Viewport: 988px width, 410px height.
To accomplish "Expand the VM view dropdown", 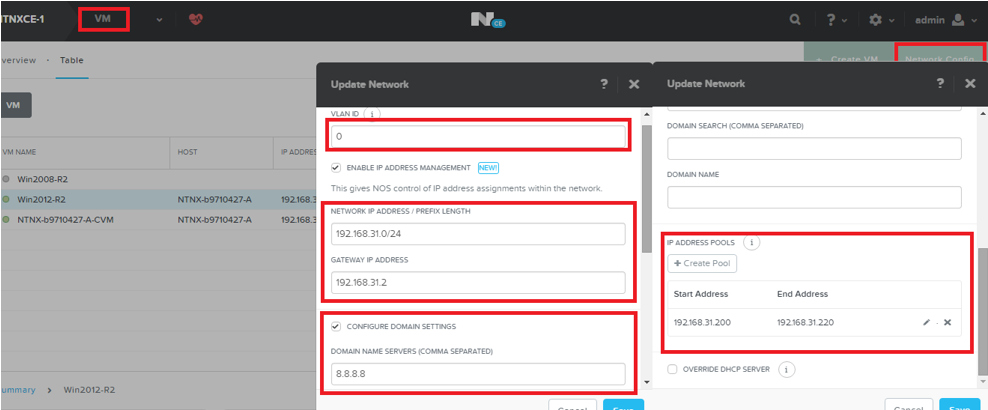I will pyautogui.click(x=159, y=20).
